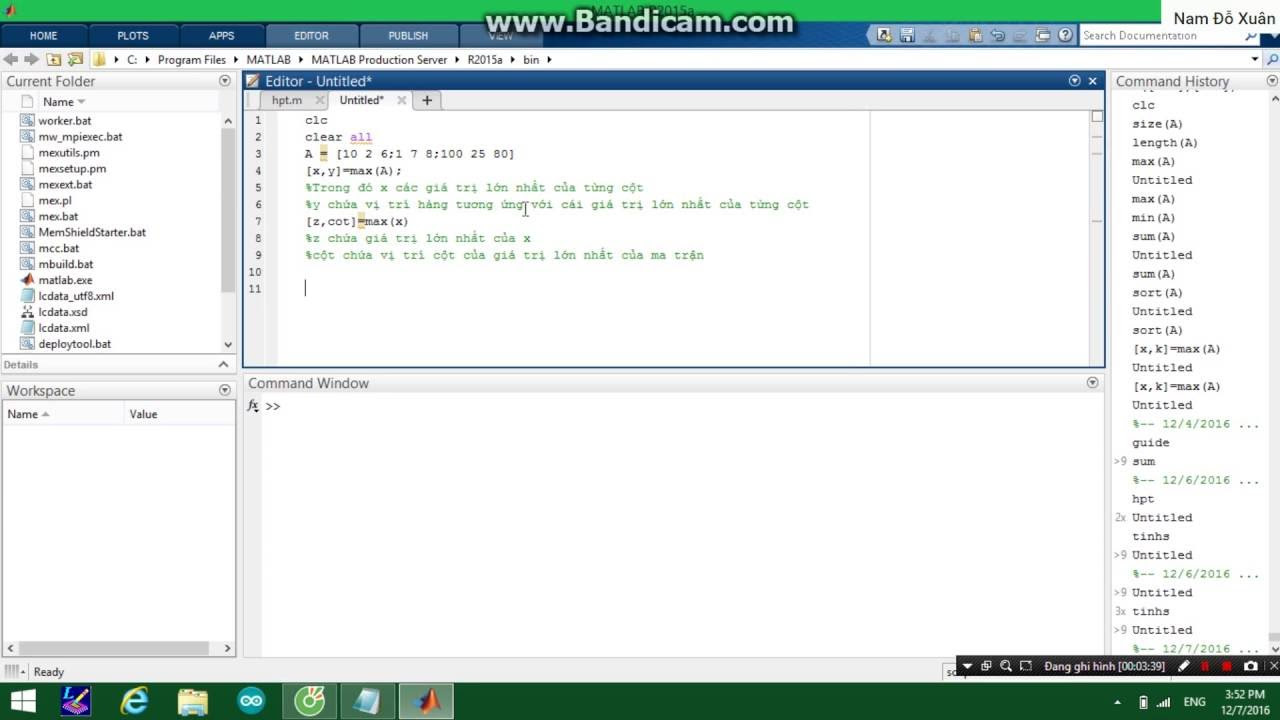Image resolution: width=1280 pixels, height=720 pixels.
Task: Click the ENG language indicator
Action: coord(1194,702)
